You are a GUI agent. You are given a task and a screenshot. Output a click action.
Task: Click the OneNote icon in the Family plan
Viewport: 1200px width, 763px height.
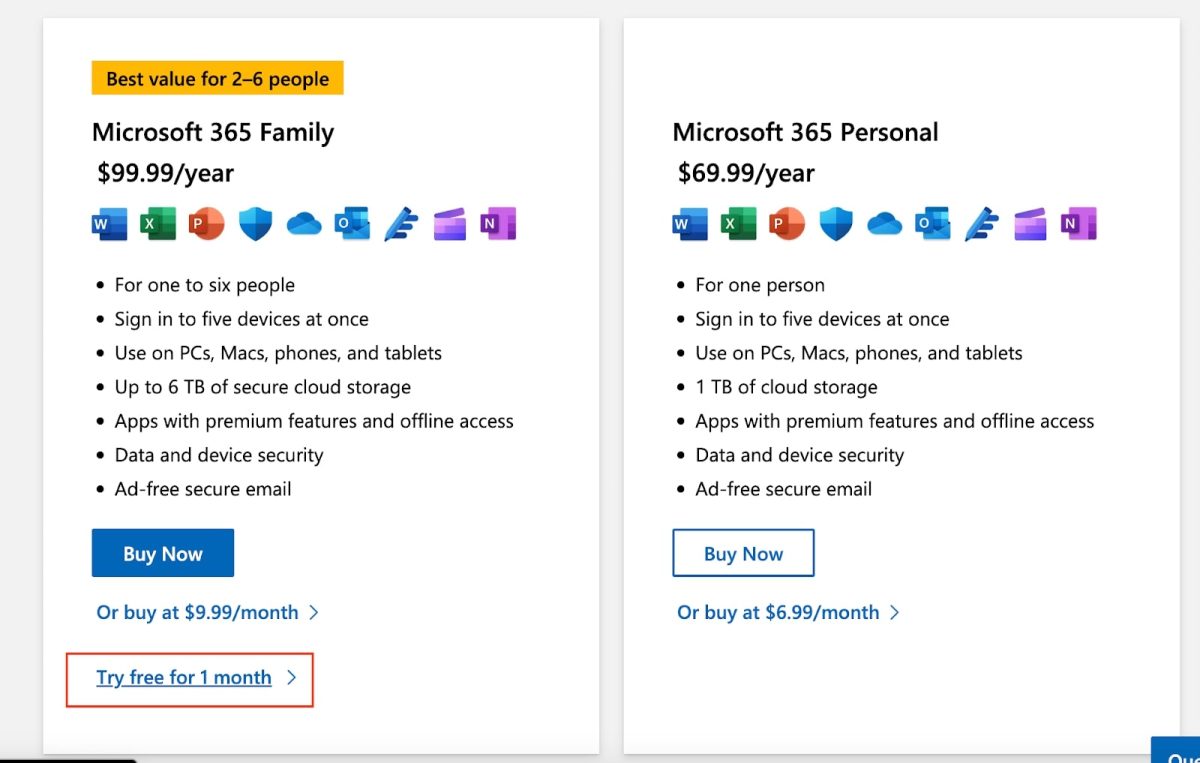point(498,224)
